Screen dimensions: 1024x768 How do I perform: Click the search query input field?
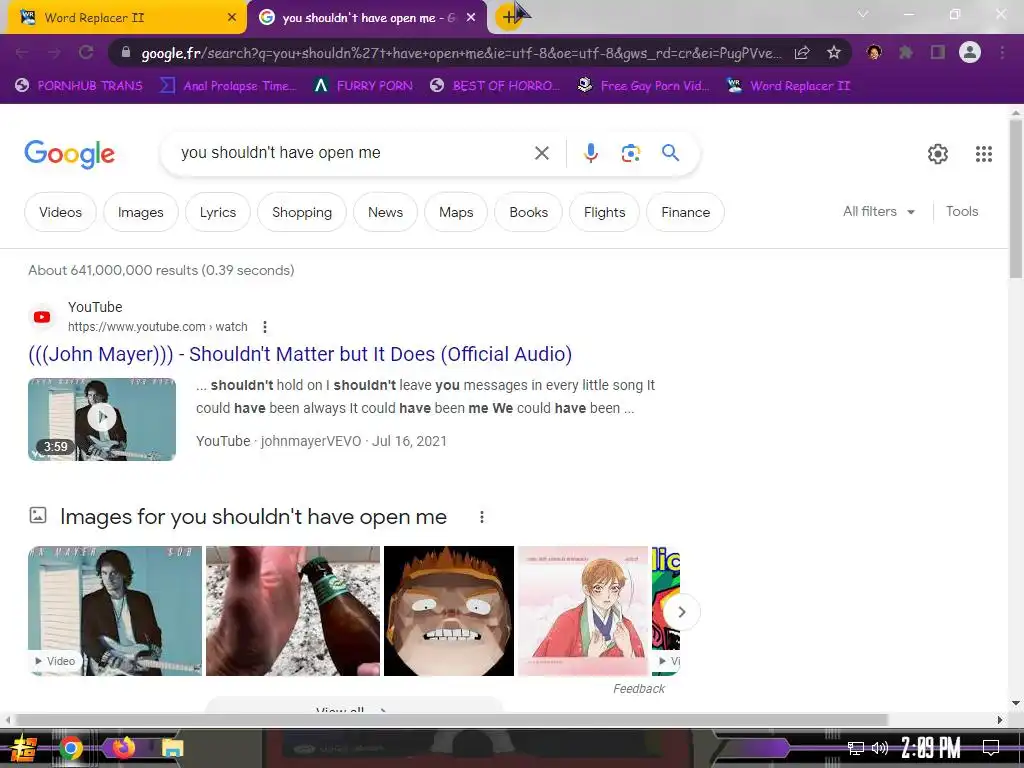click(x=349, y=153)
